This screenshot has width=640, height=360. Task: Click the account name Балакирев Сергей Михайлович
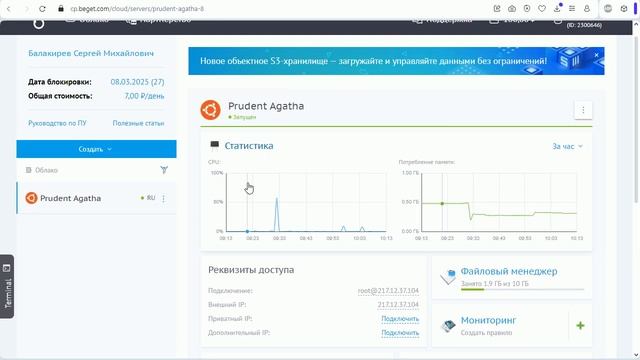click(91, 53)
